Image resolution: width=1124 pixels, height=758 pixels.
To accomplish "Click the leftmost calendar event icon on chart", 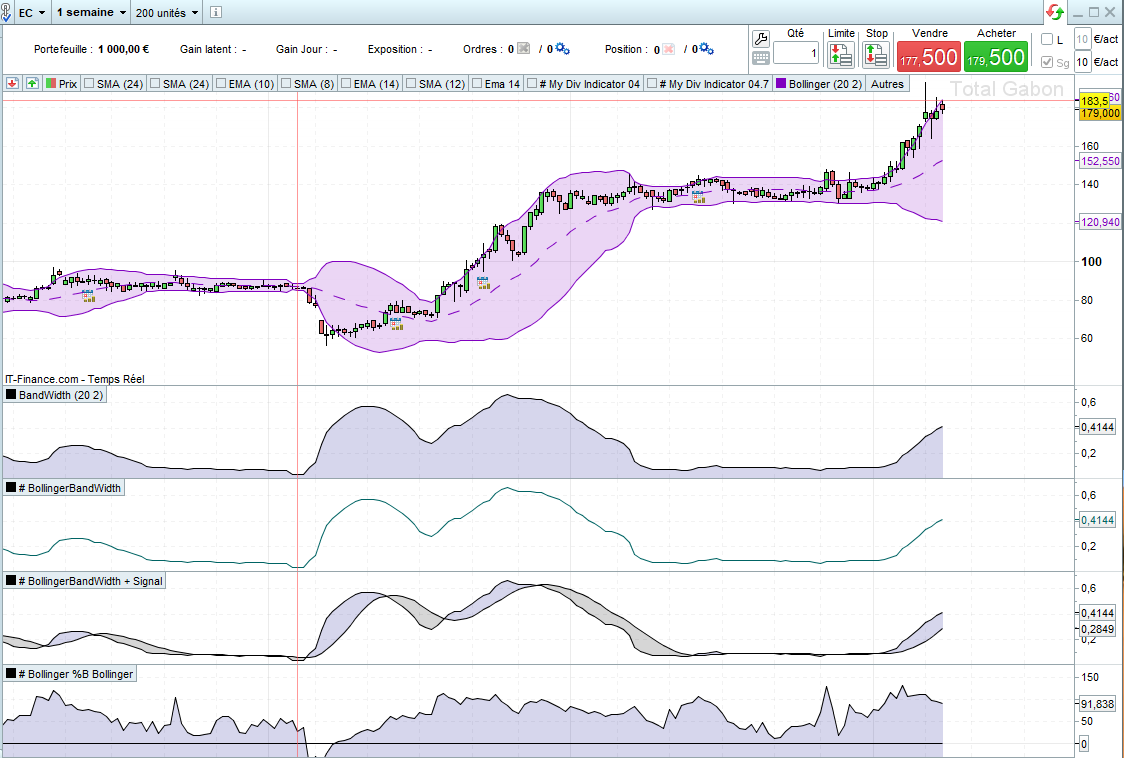I will [87, 295].
